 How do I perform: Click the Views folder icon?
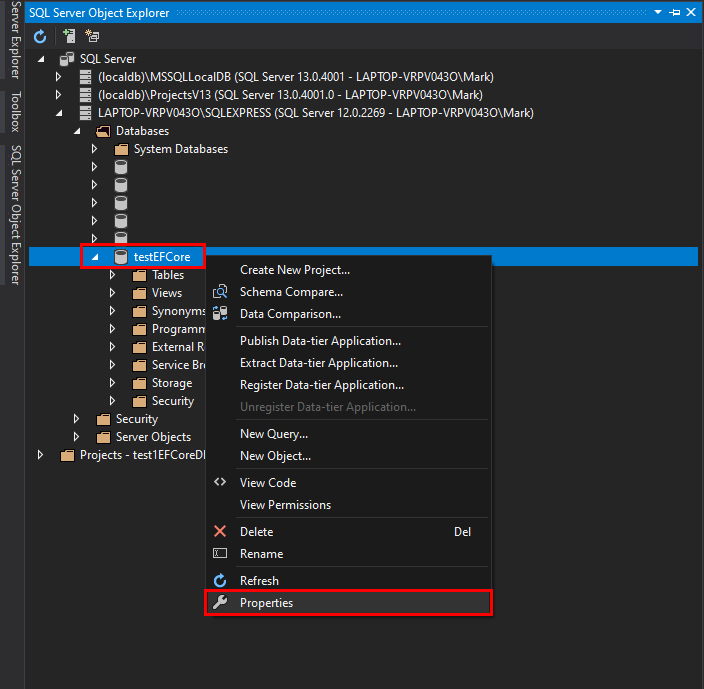tap(139, 293)
